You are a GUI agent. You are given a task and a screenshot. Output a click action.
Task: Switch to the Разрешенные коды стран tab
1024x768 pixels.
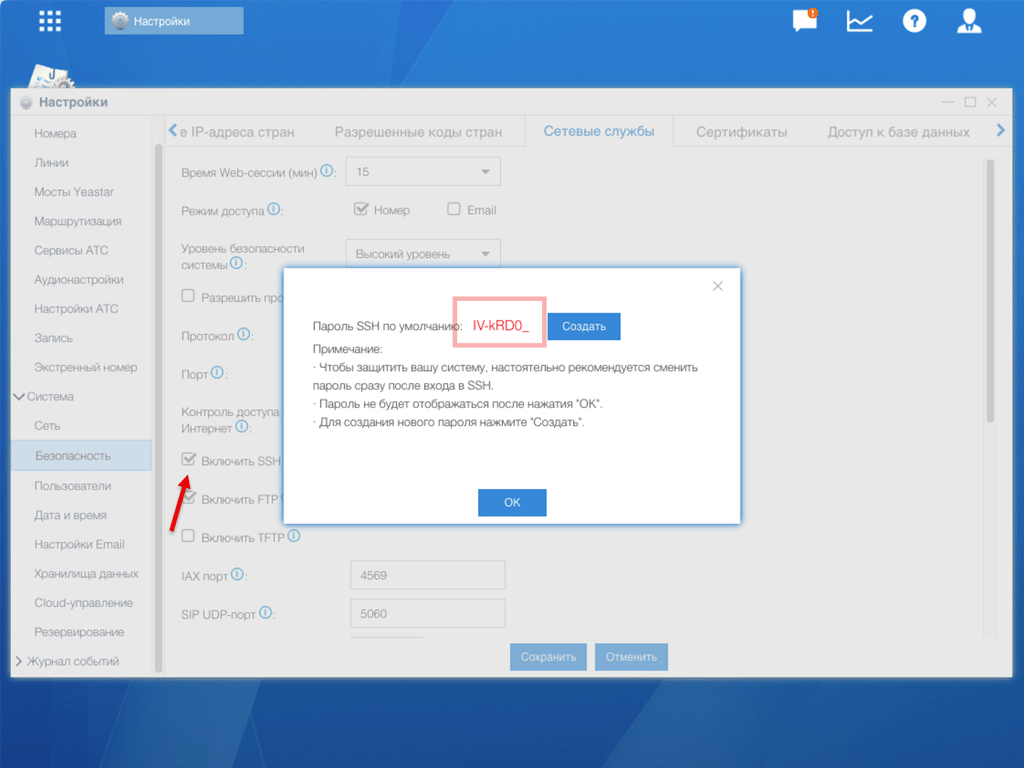click(x=420, y=130)
